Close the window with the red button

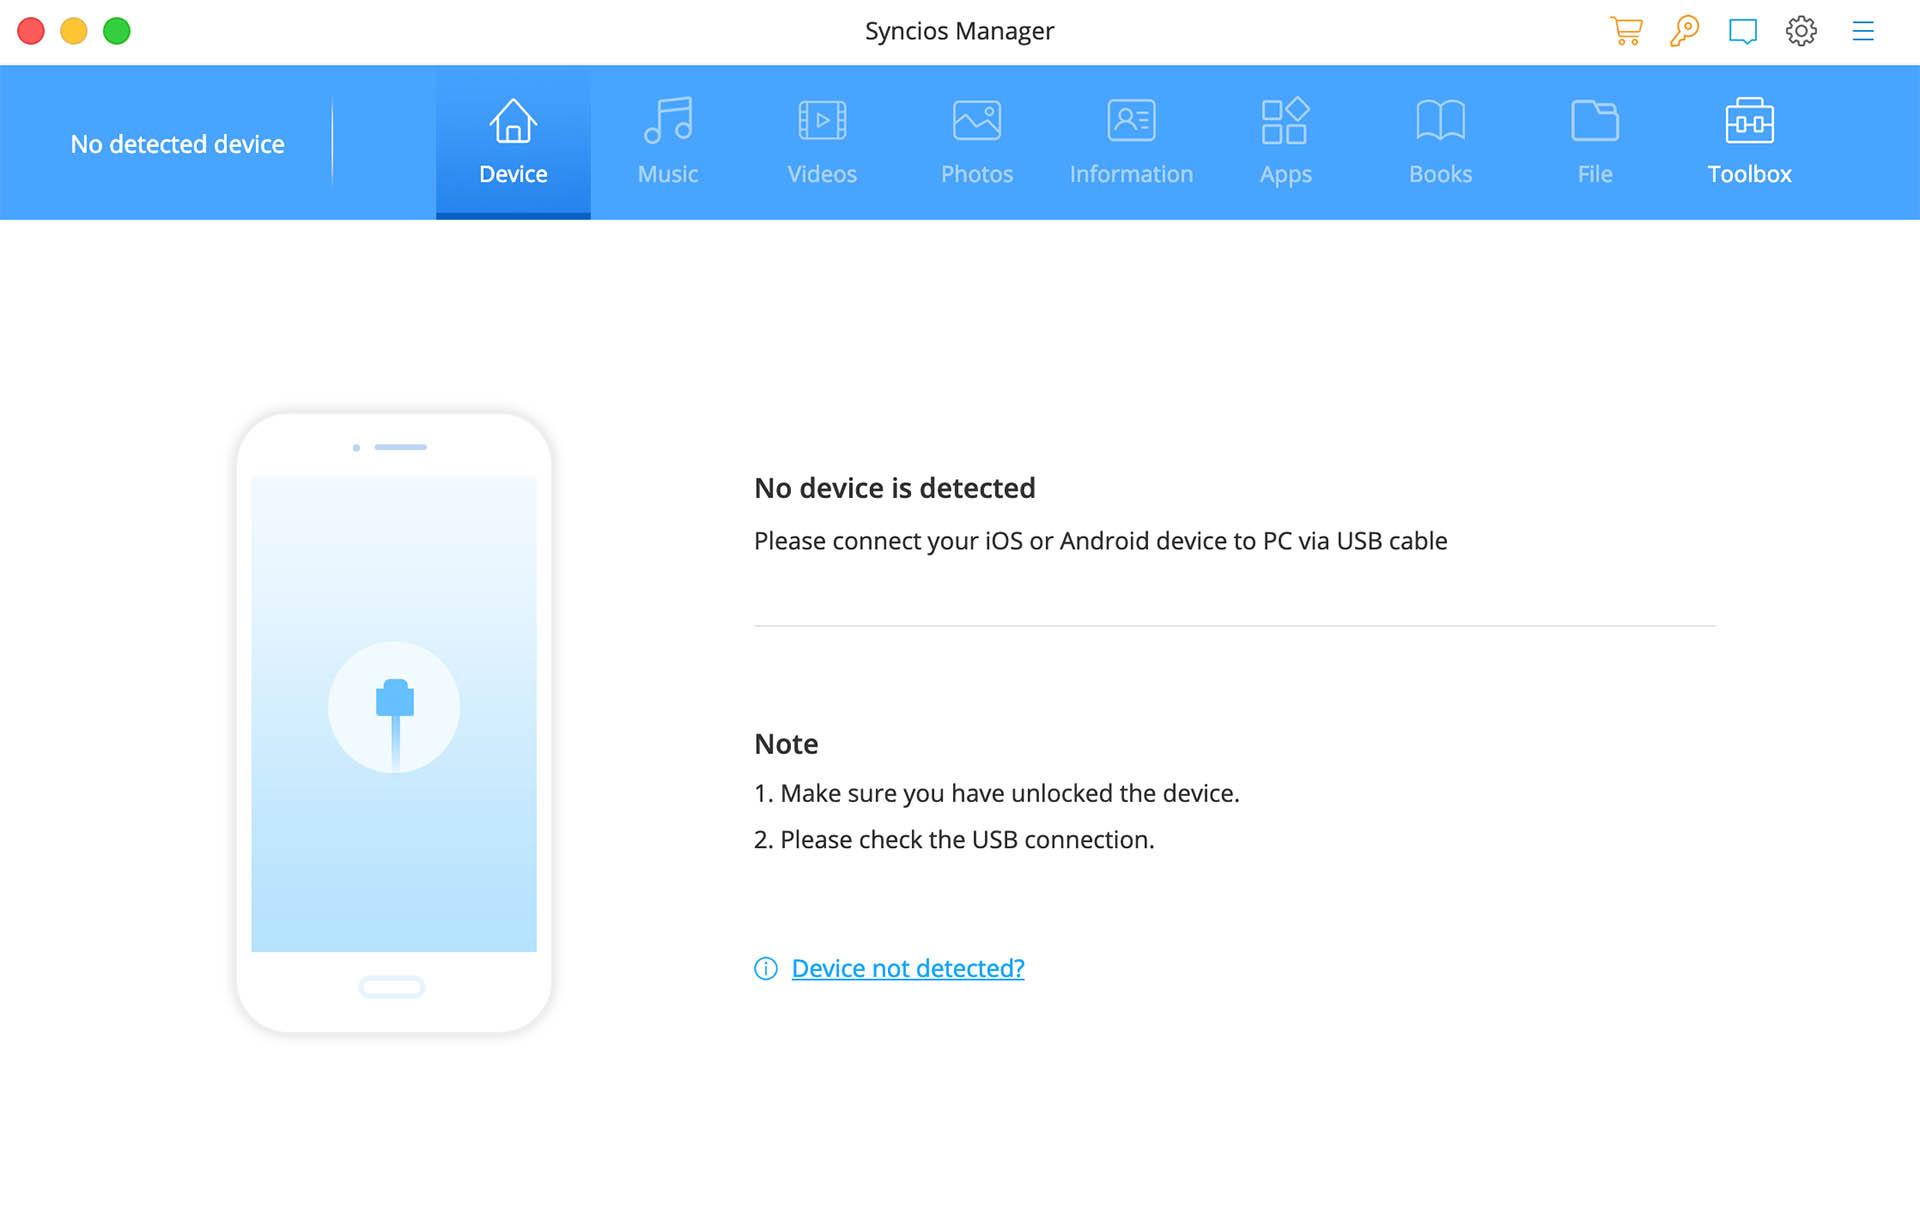31,31
